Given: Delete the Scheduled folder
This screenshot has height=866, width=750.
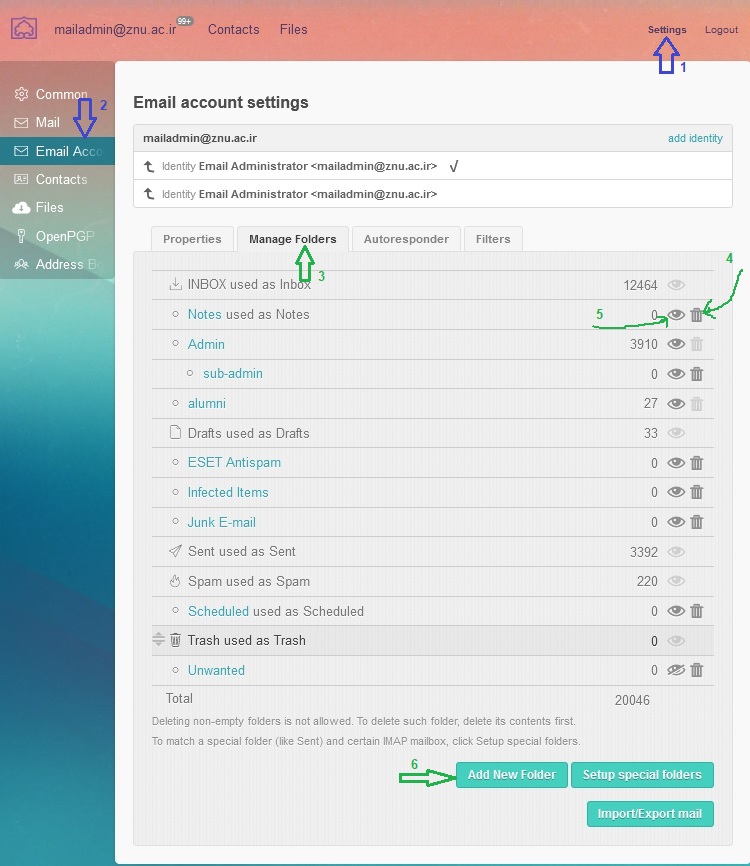Looking at the screenshot, I should [696, 611].
